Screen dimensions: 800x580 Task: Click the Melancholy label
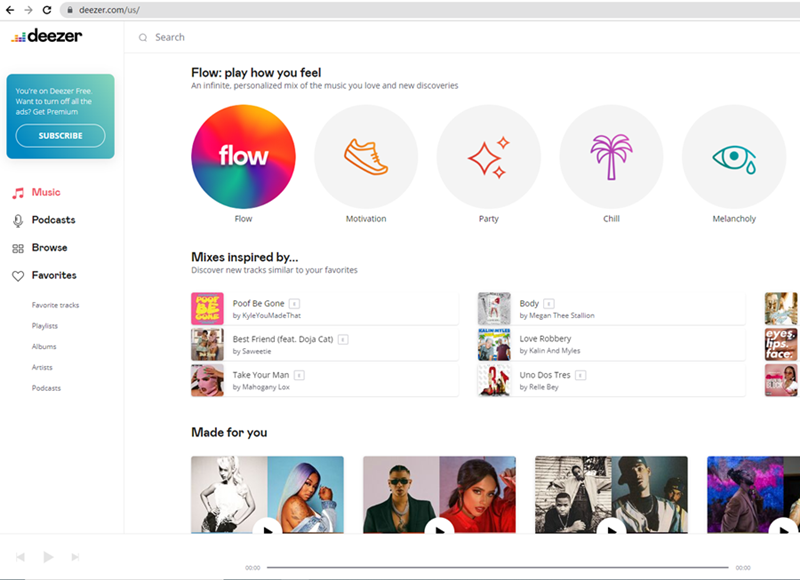734,219
